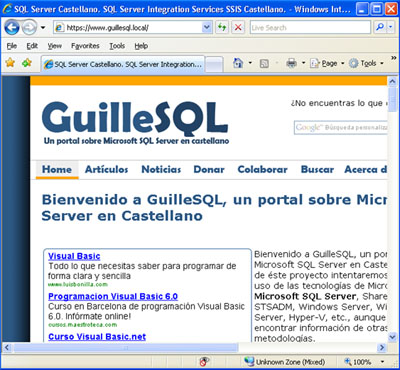This screenshot has height=370, width=400.
Task: Click the Back navigation button
Action: (x=12, y=28)
